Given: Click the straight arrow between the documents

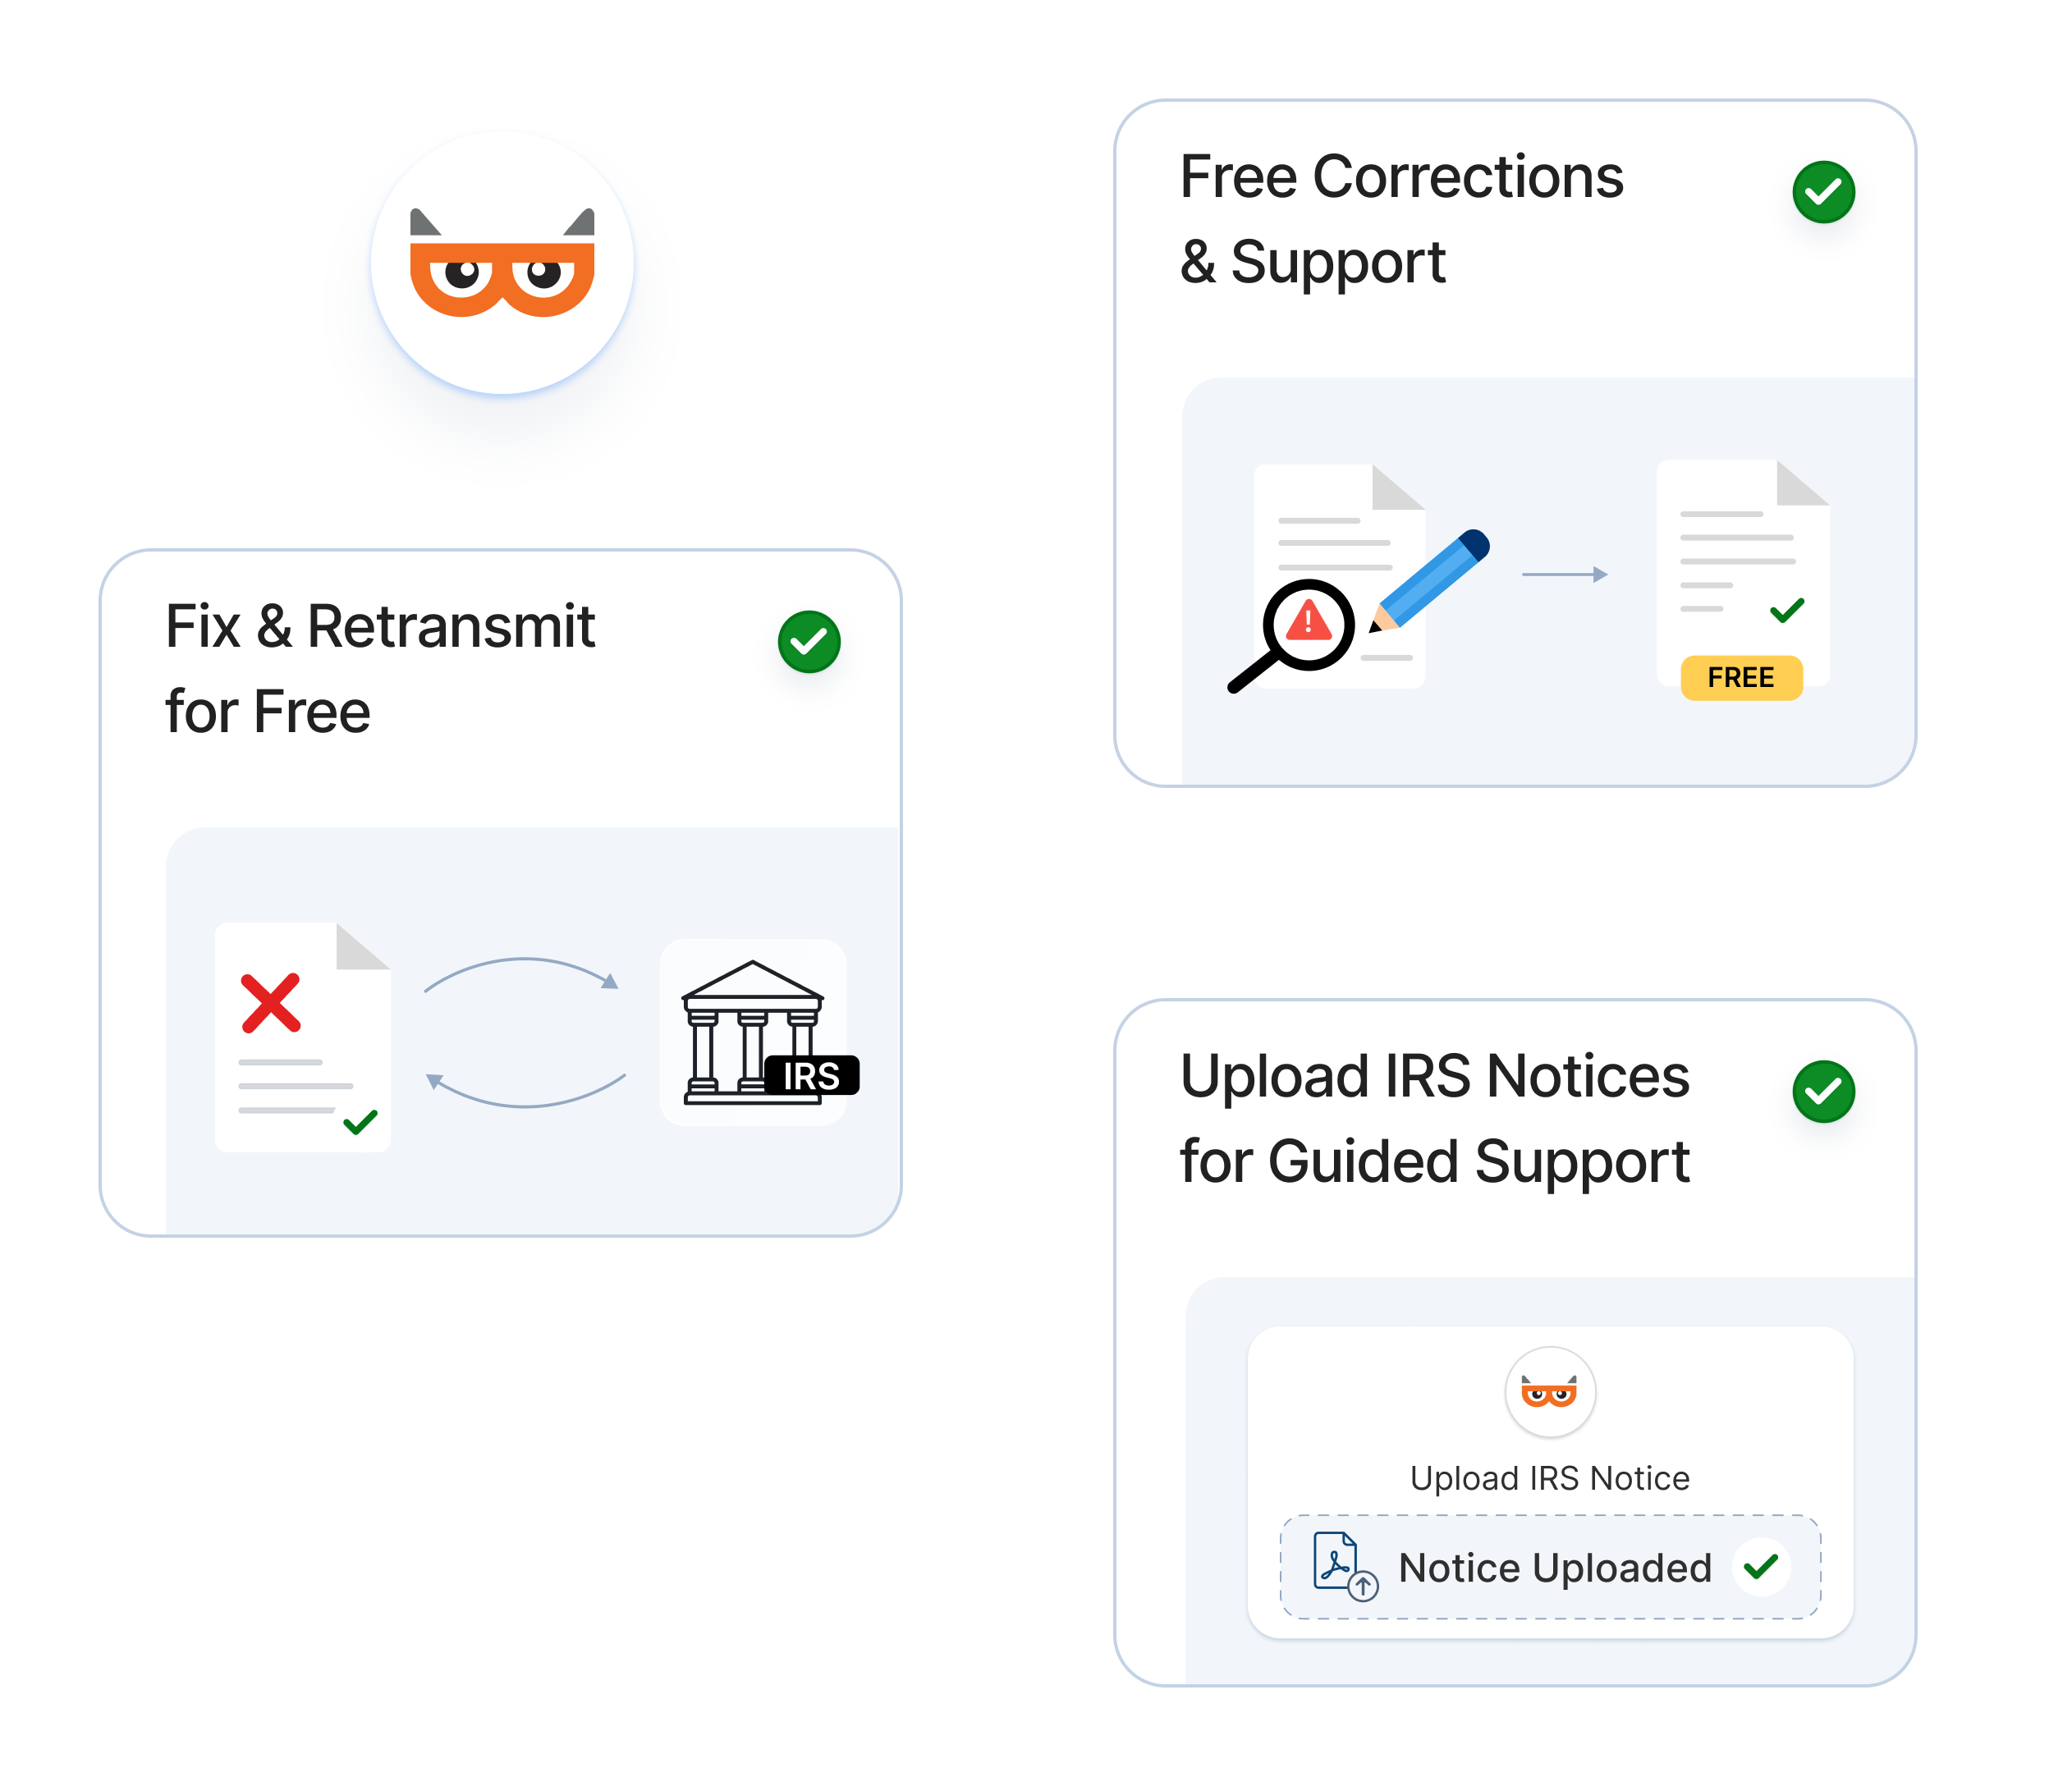Looking at the screenshot, I should click(1564, 574).
